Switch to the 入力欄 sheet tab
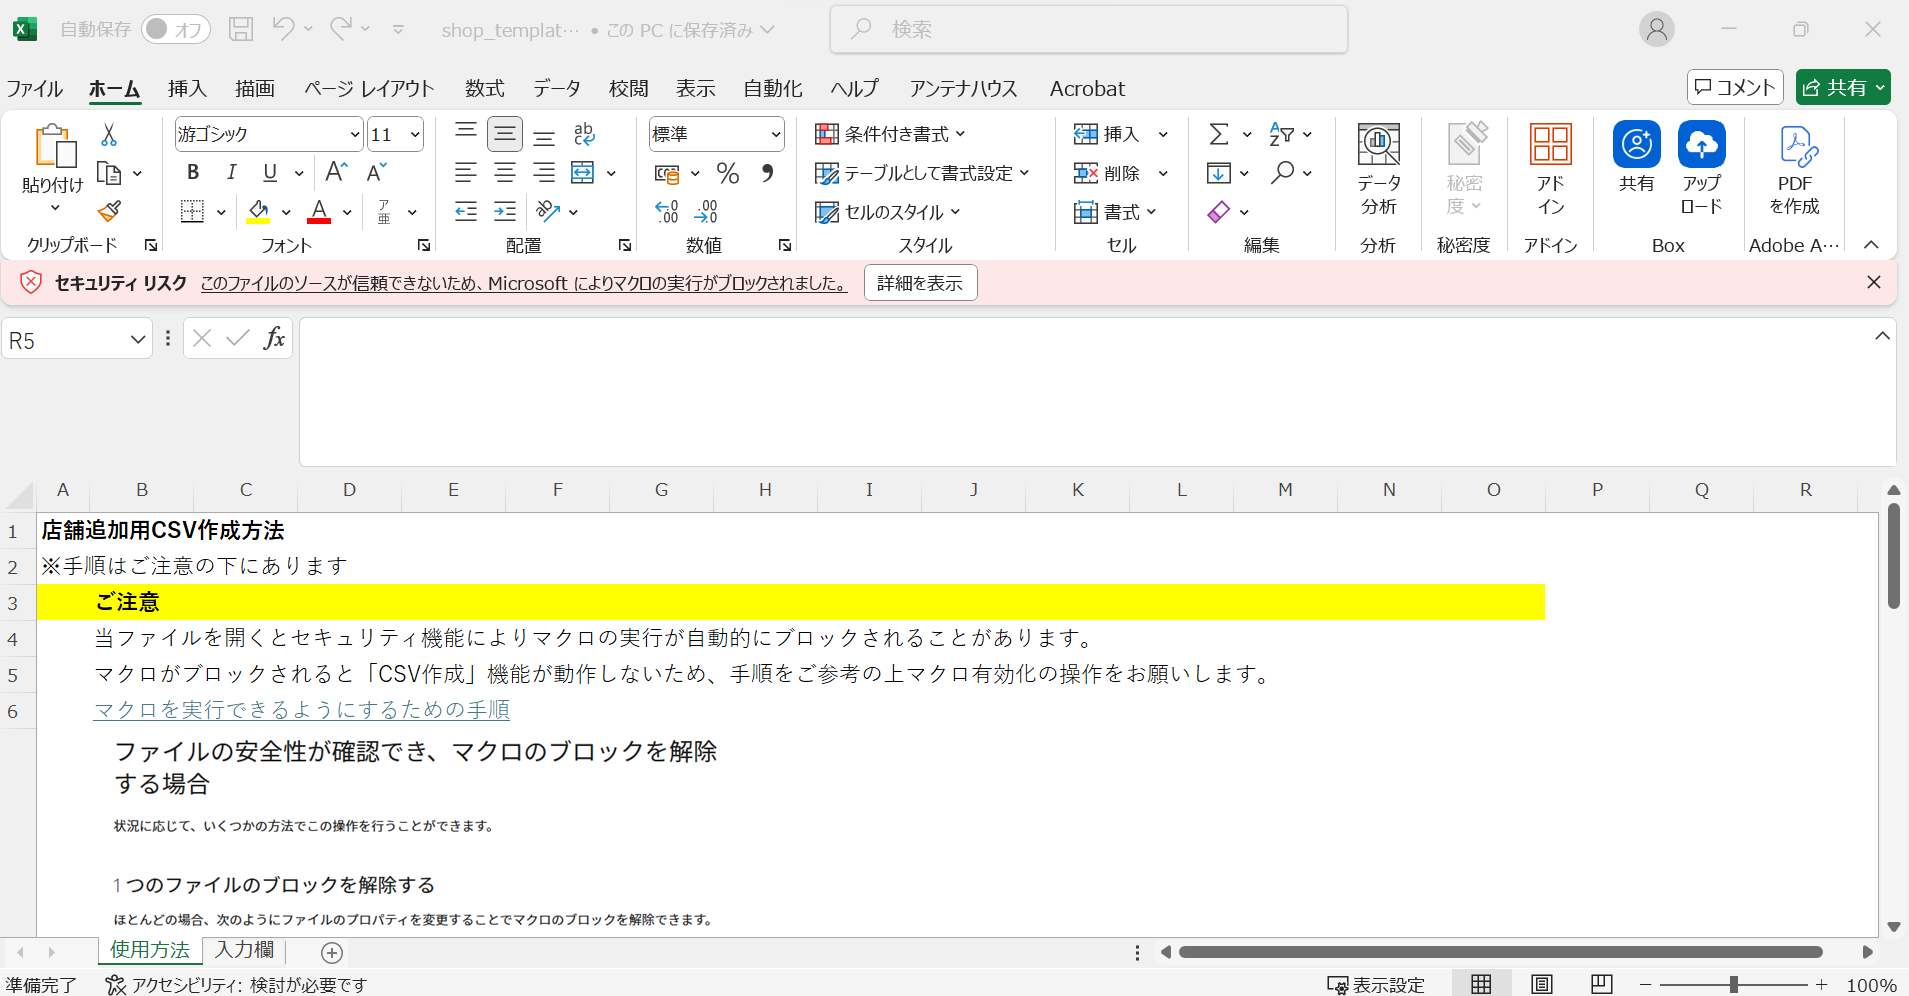 pos(244,950)
